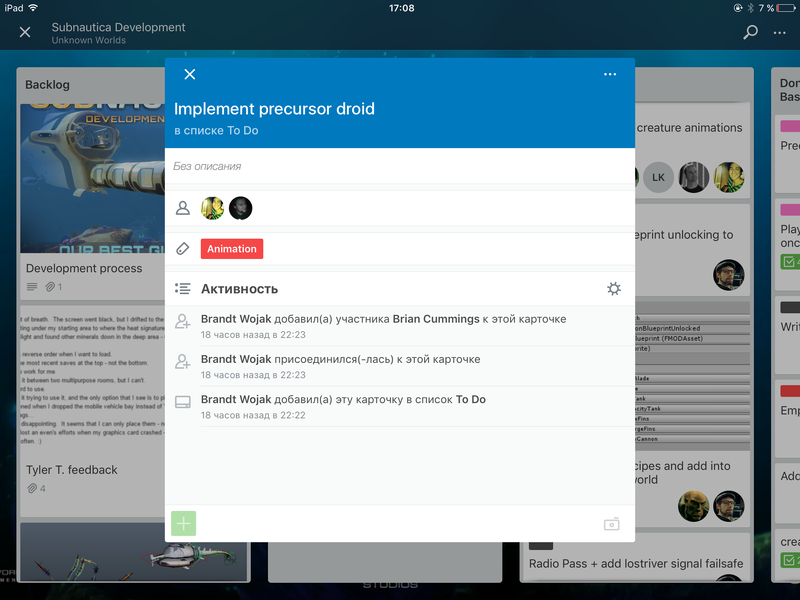The width and height of the screenshot is (800, 600).
Task: Tap attachment paperclip on Development process card
Action: point(50,287)
